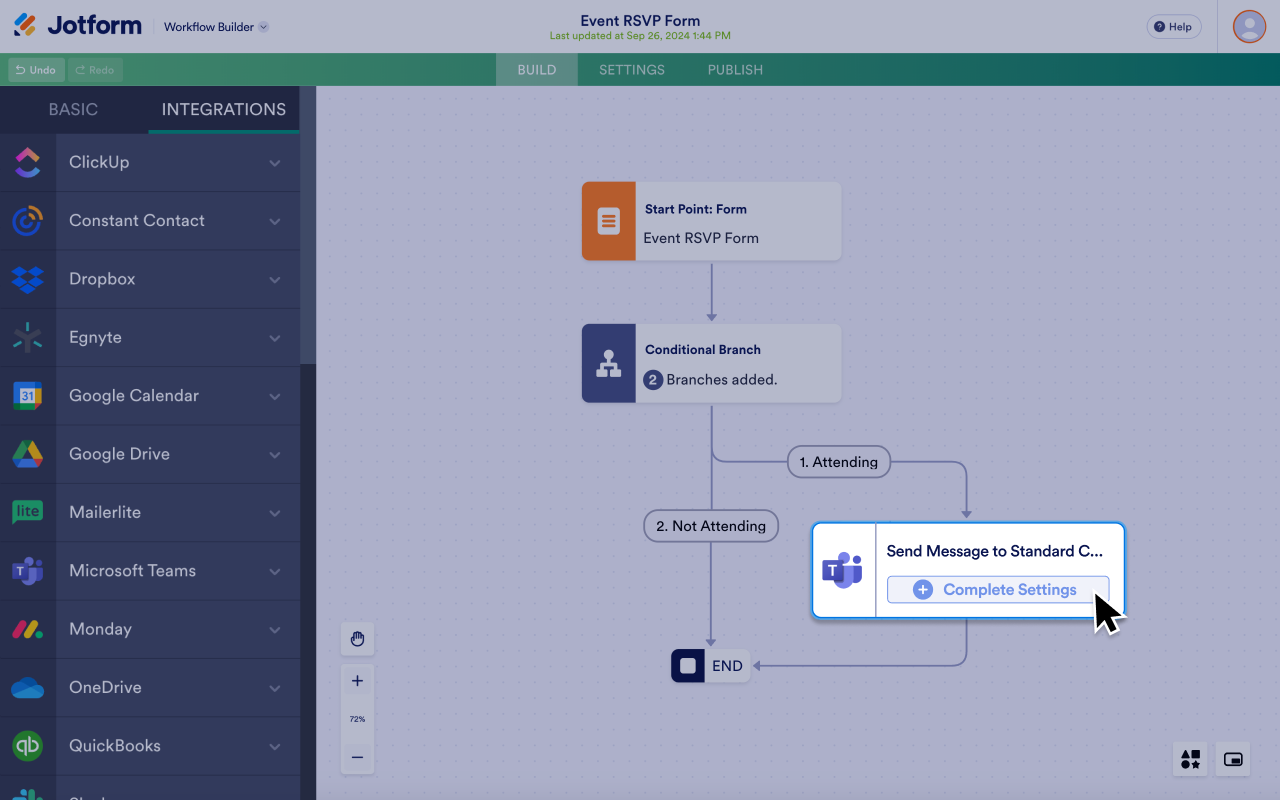
Task: Select the Microsoft Teams sidebar icon
Action: (x=29, y=570)
